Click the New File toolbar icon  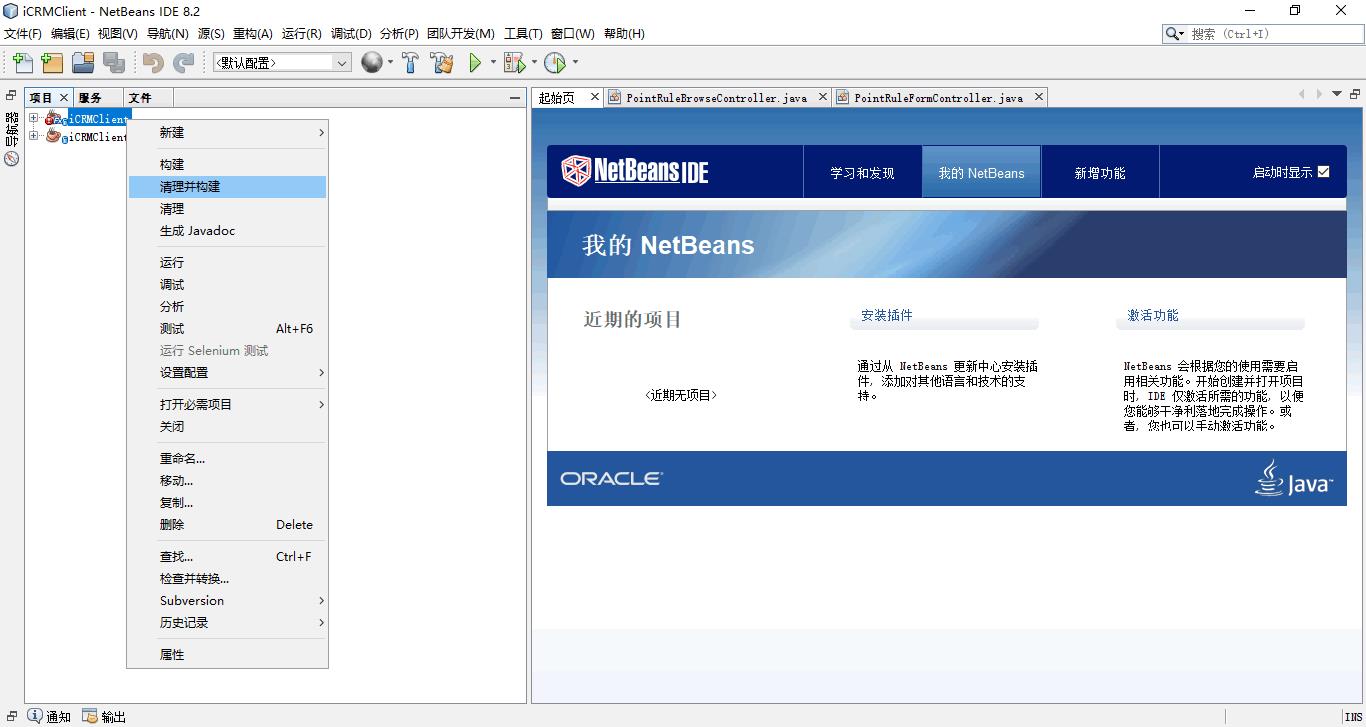22,63
